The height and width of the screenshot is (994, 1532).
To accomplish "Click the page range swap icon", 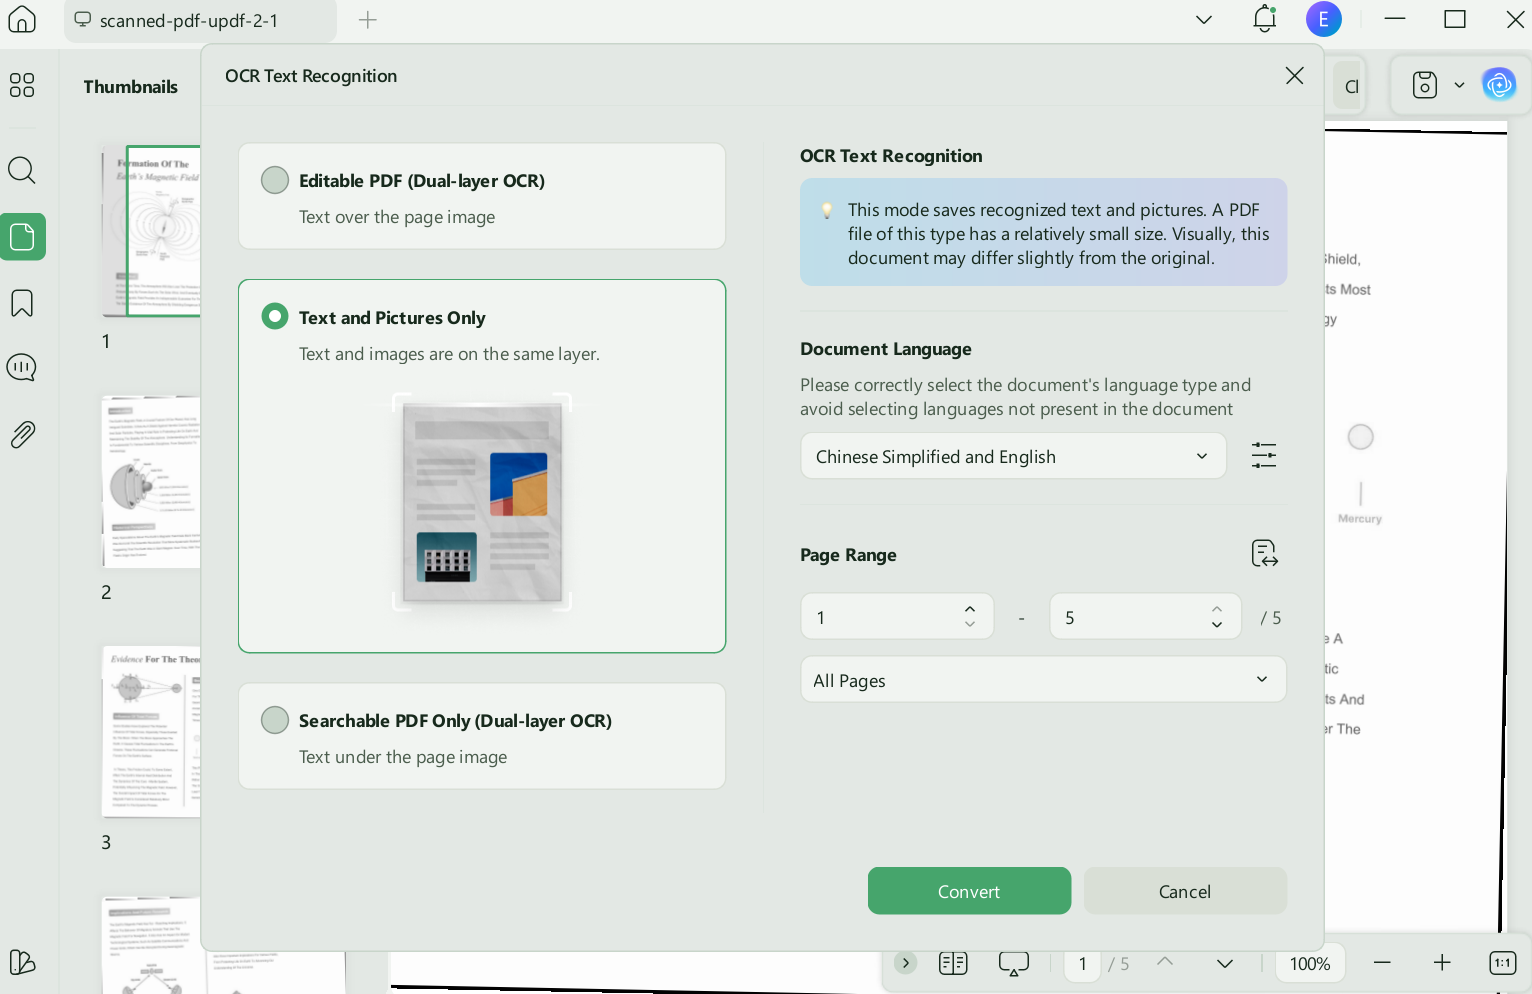I will pyautogui.click(x=1265, y=553).
